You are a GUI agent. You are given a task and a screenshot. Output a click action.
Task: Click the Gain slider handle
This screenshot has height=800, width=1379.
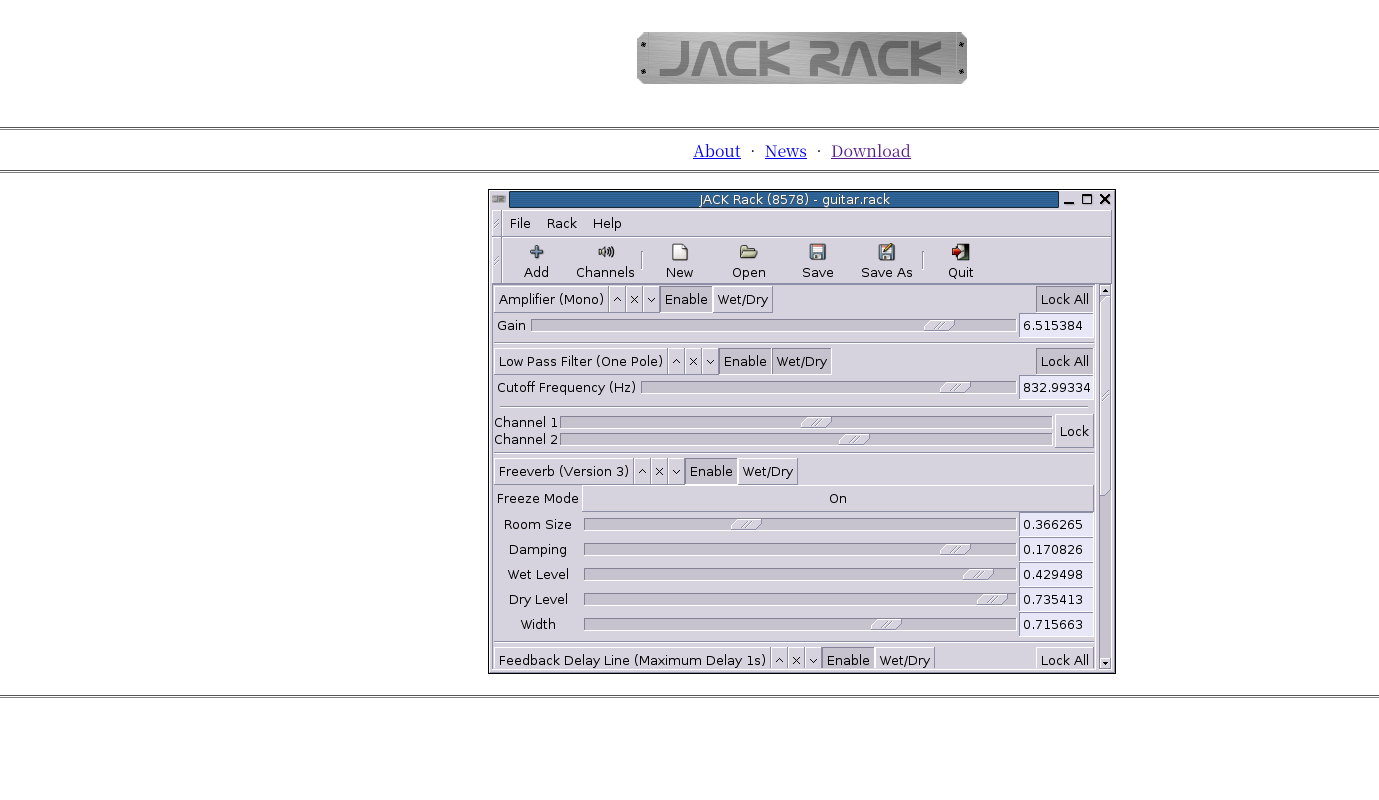tap(939, 325)
